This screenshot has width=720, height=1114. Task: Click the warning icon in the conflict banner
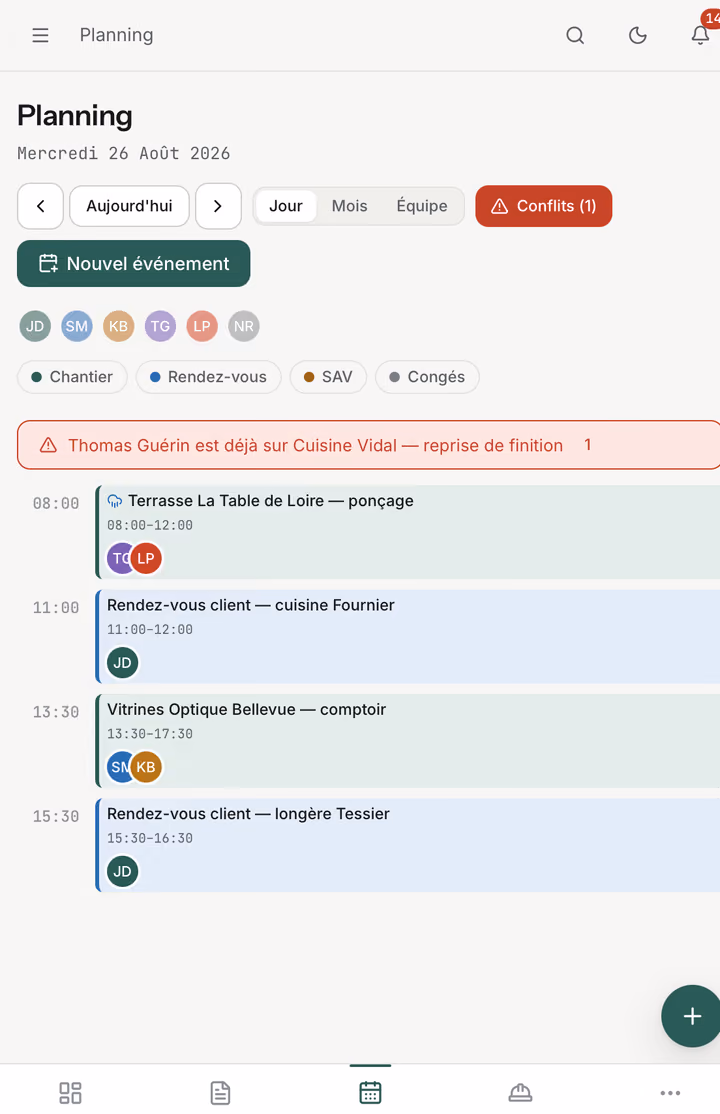click(x=48, y=445)
